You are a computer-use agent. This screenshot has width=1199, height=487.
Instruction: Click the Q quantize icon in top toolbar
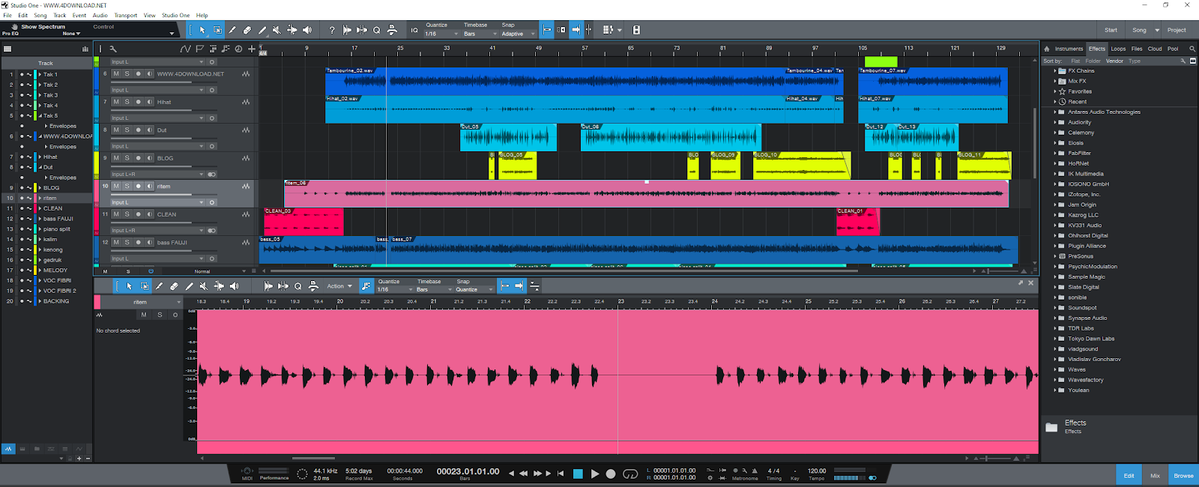(x=377, y=30)
